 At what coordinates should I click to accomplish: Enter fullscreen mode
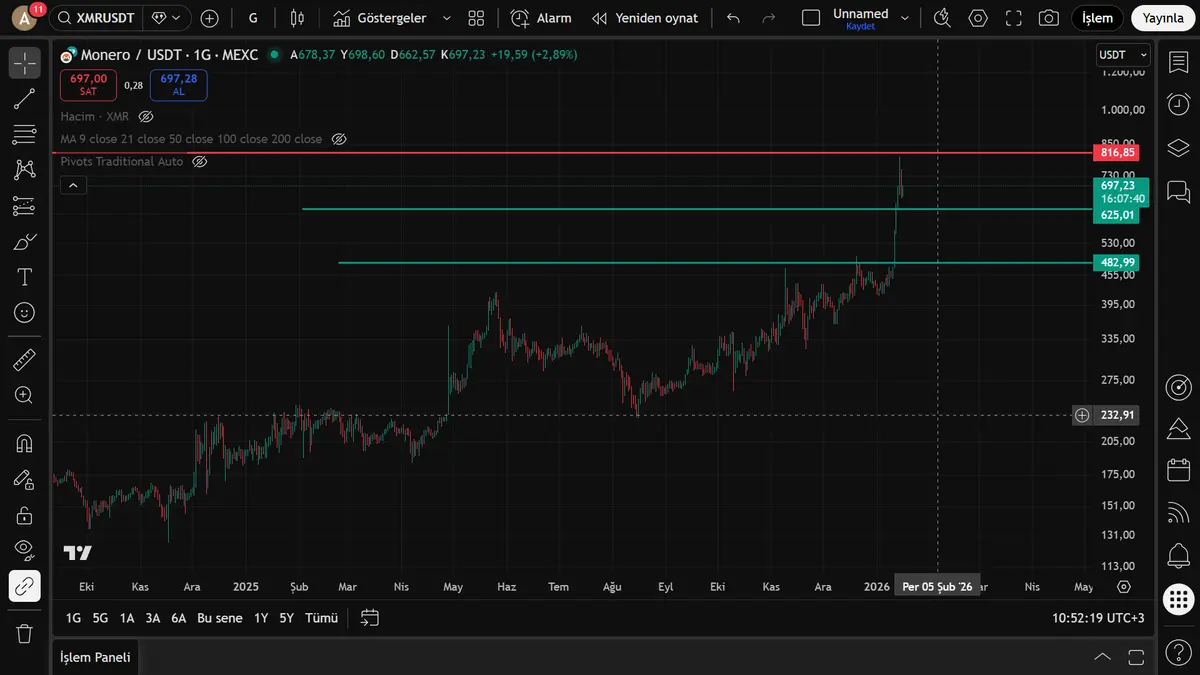(x=1013, y=18)
